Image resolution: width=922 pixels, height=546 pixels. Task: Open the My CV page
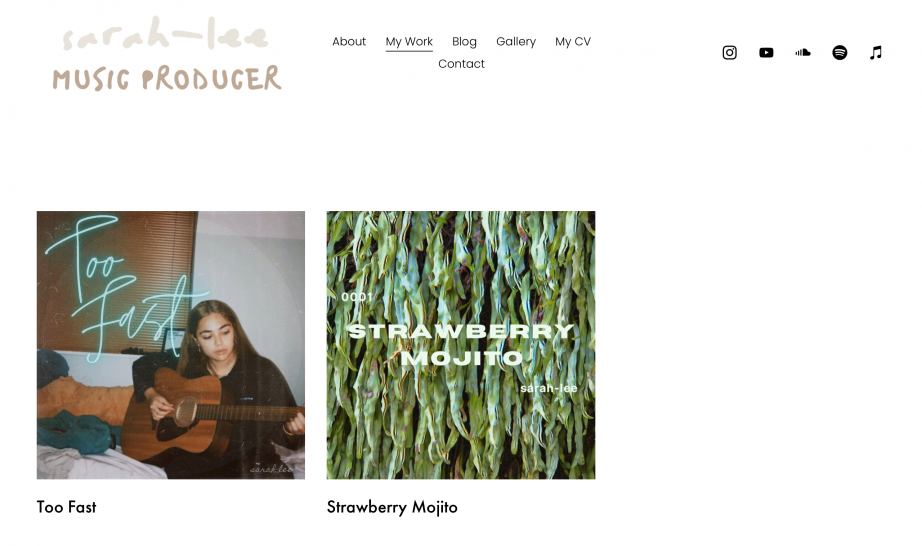(573, 42)
